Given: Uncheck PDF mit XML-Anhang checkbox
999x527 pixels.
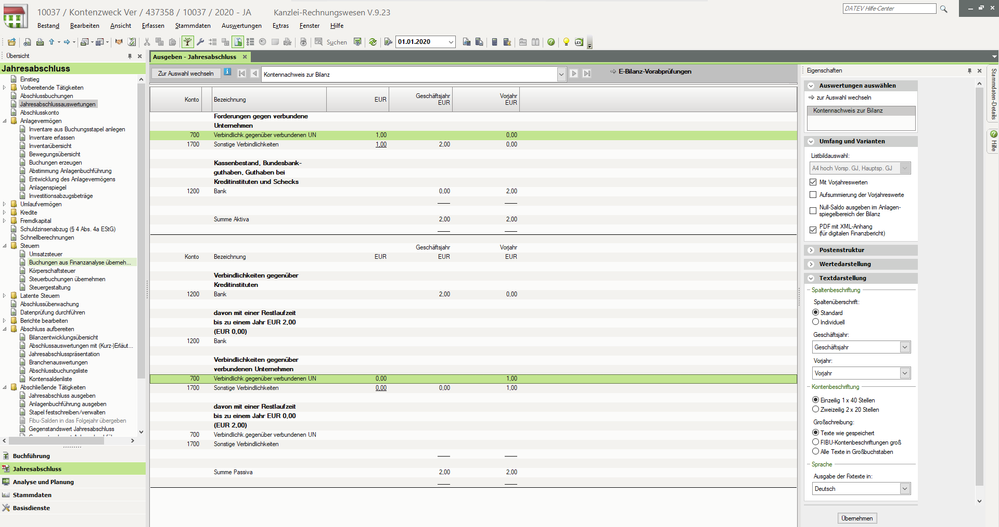Looking at the screenshot, I should (x=813, y=229).
